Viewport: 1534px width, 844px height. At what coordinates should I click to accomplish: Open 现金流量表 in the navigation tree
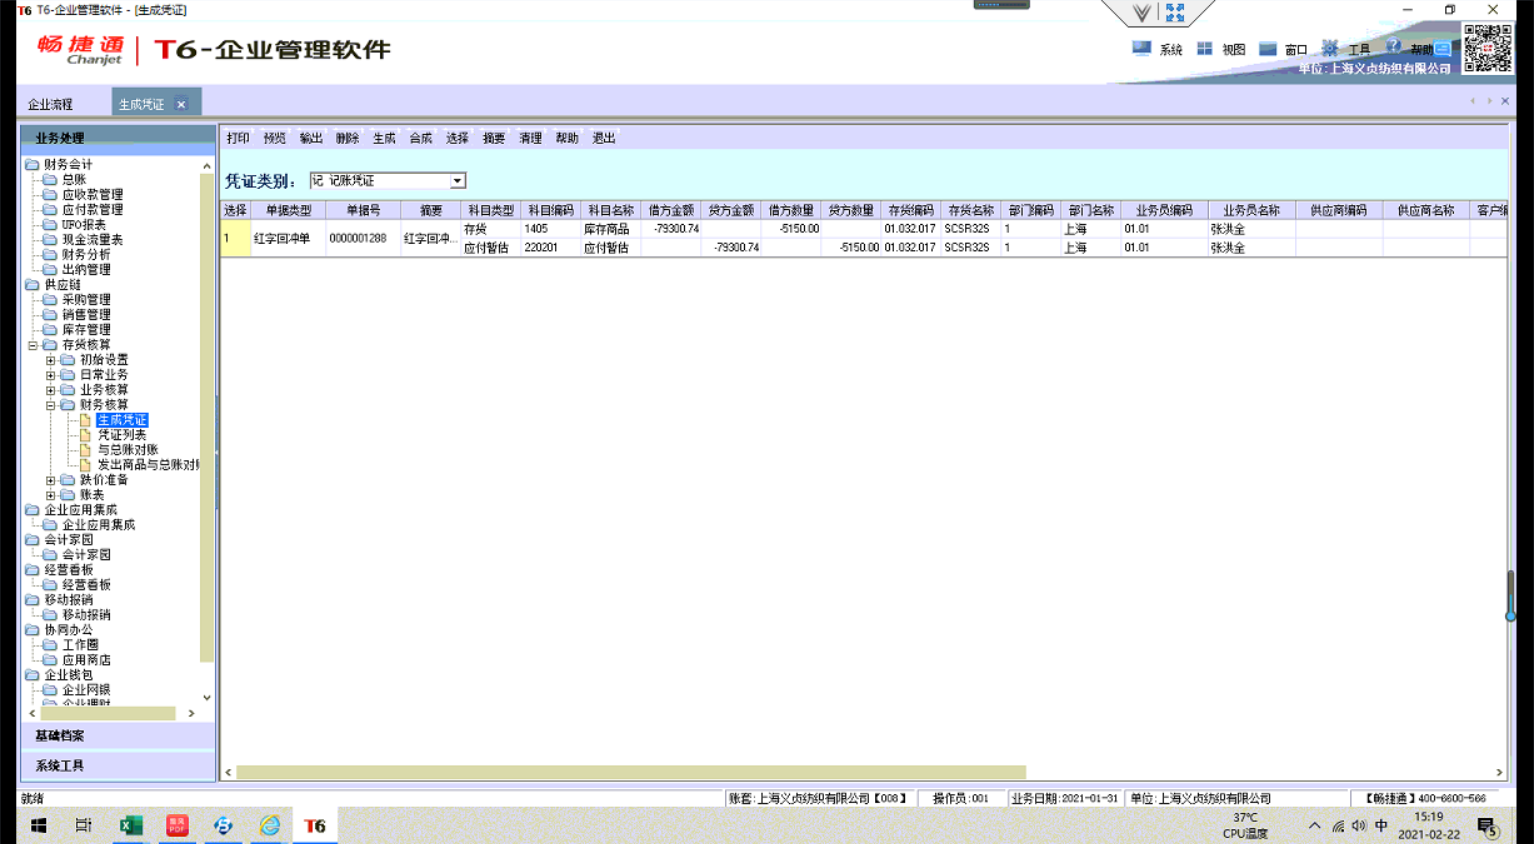click(93, 240)
